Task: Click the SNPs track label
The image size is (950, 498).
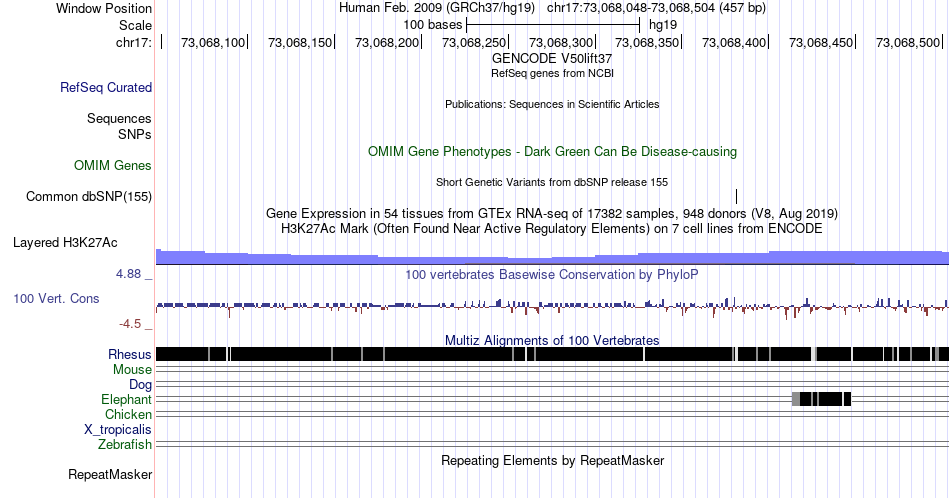Action: [x=135, y=134]
